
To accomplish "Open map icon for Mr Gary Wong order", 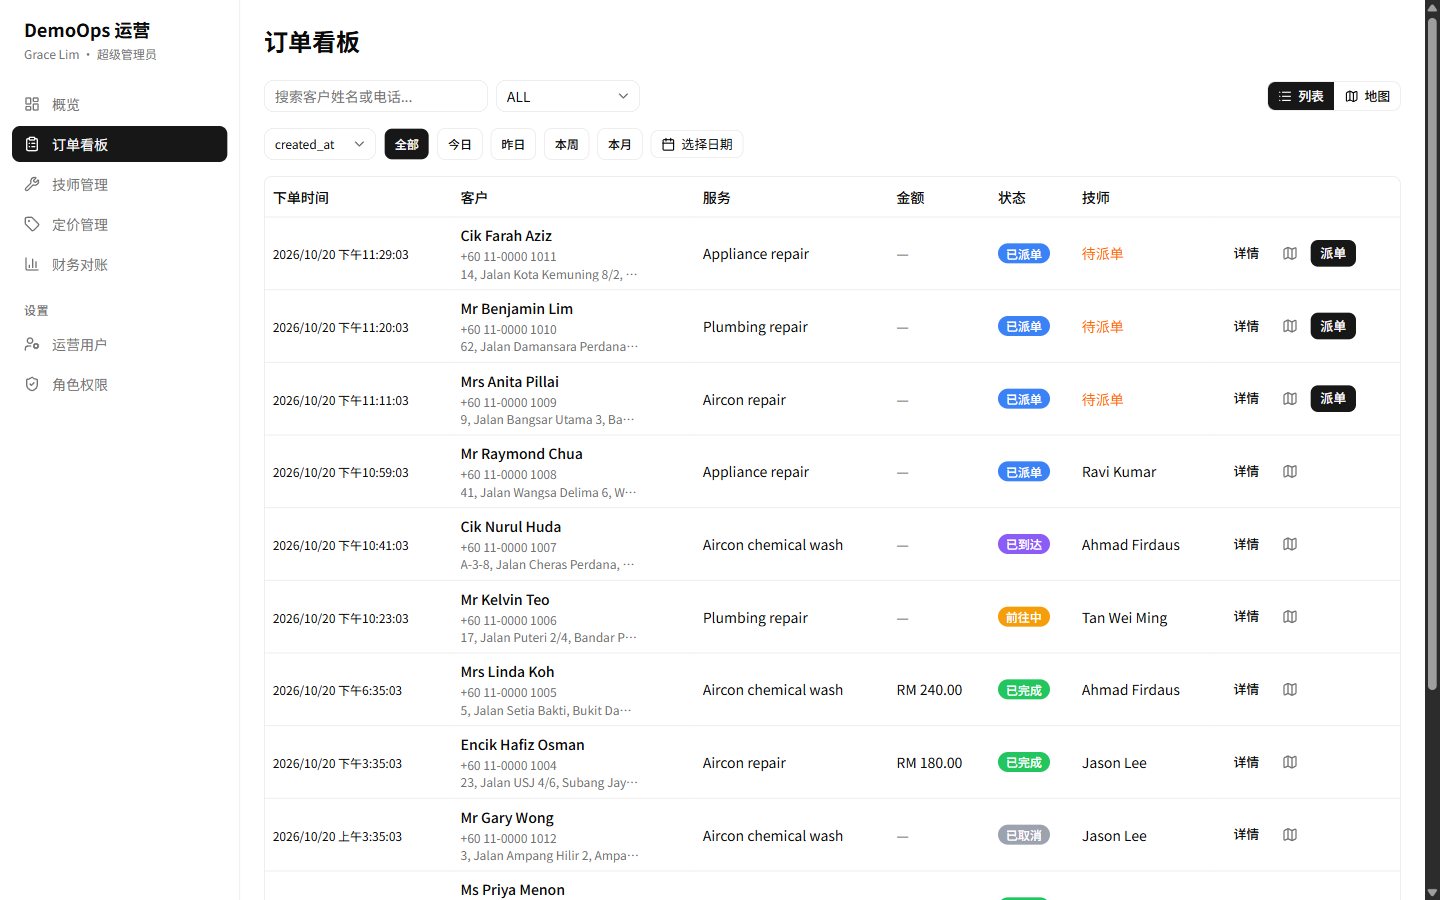I will pyautogui.click(x=1290, y=835).
